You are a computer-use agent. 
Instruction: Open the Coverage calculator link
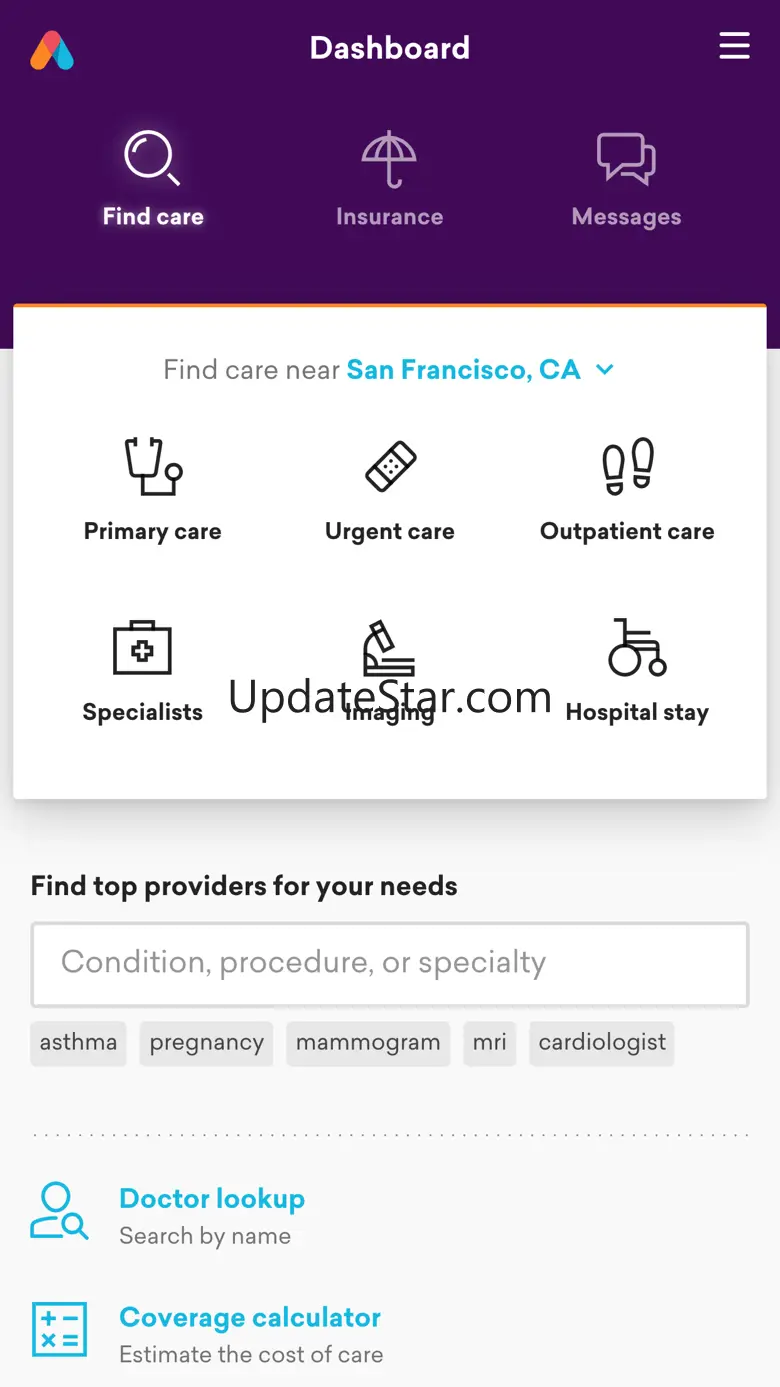[250, 1317]
